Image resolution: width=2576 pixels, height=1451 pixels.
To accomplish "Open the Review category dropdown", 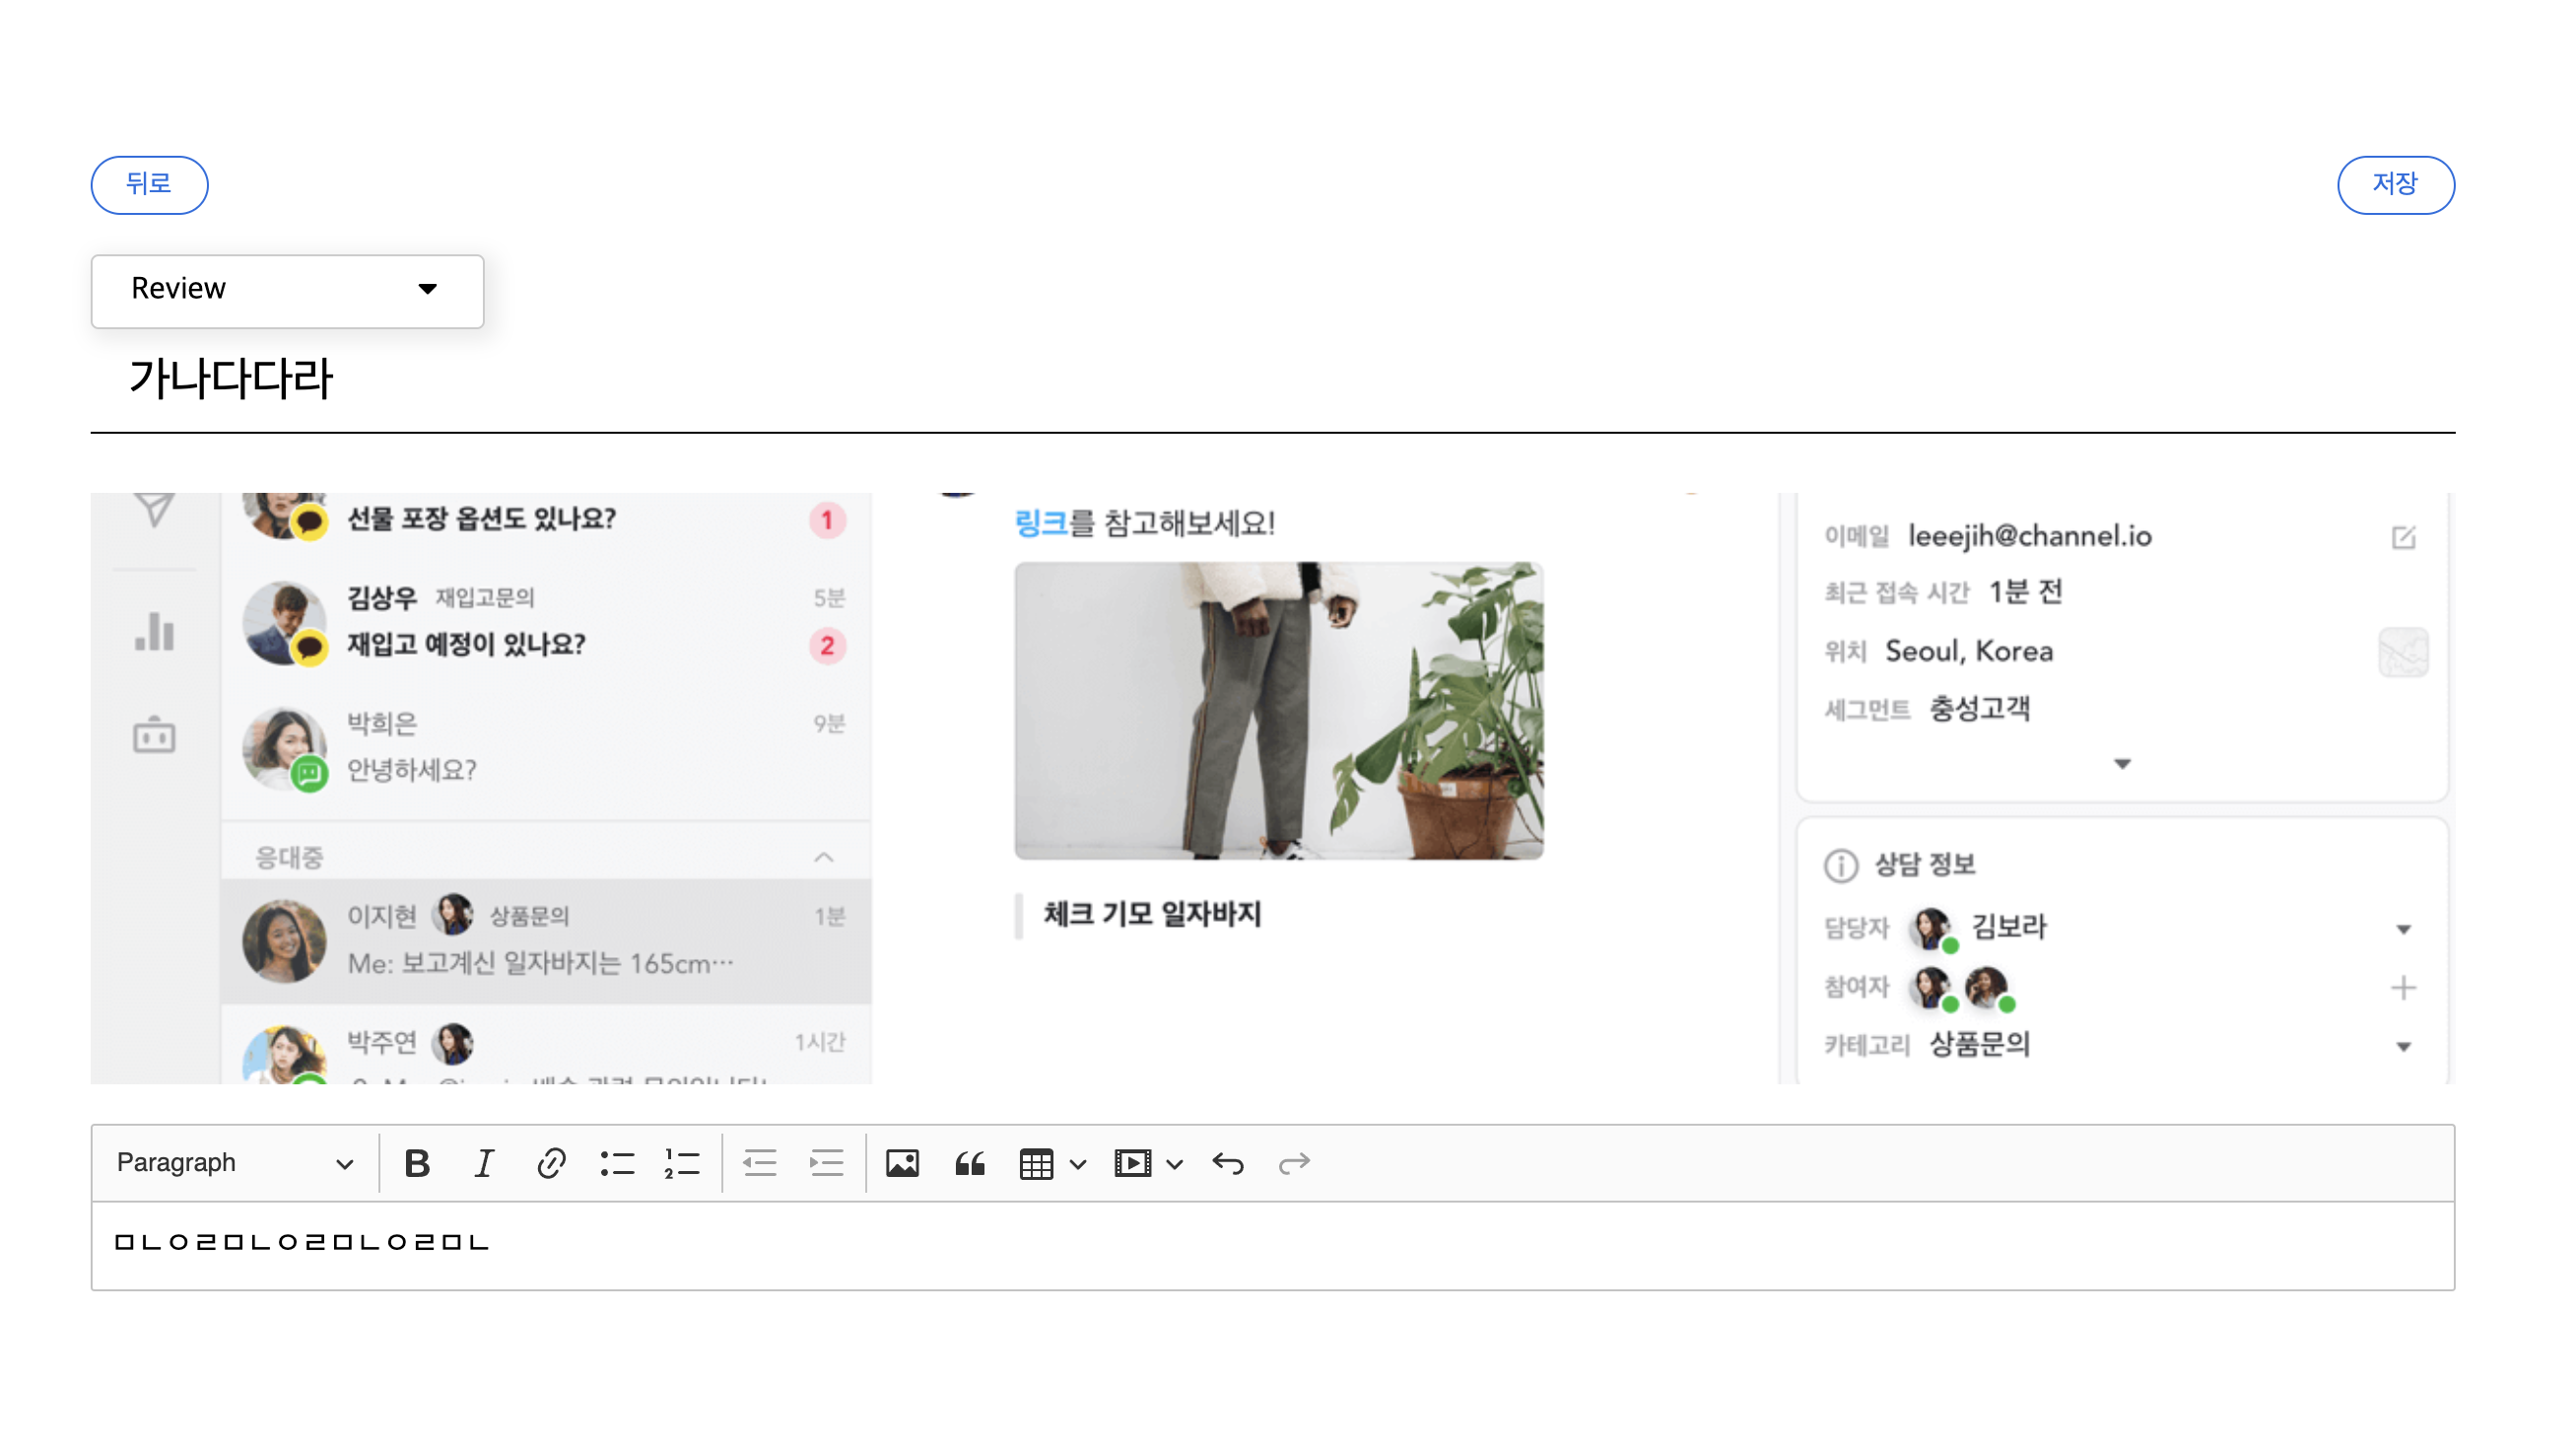I will (x=287, y=290).
